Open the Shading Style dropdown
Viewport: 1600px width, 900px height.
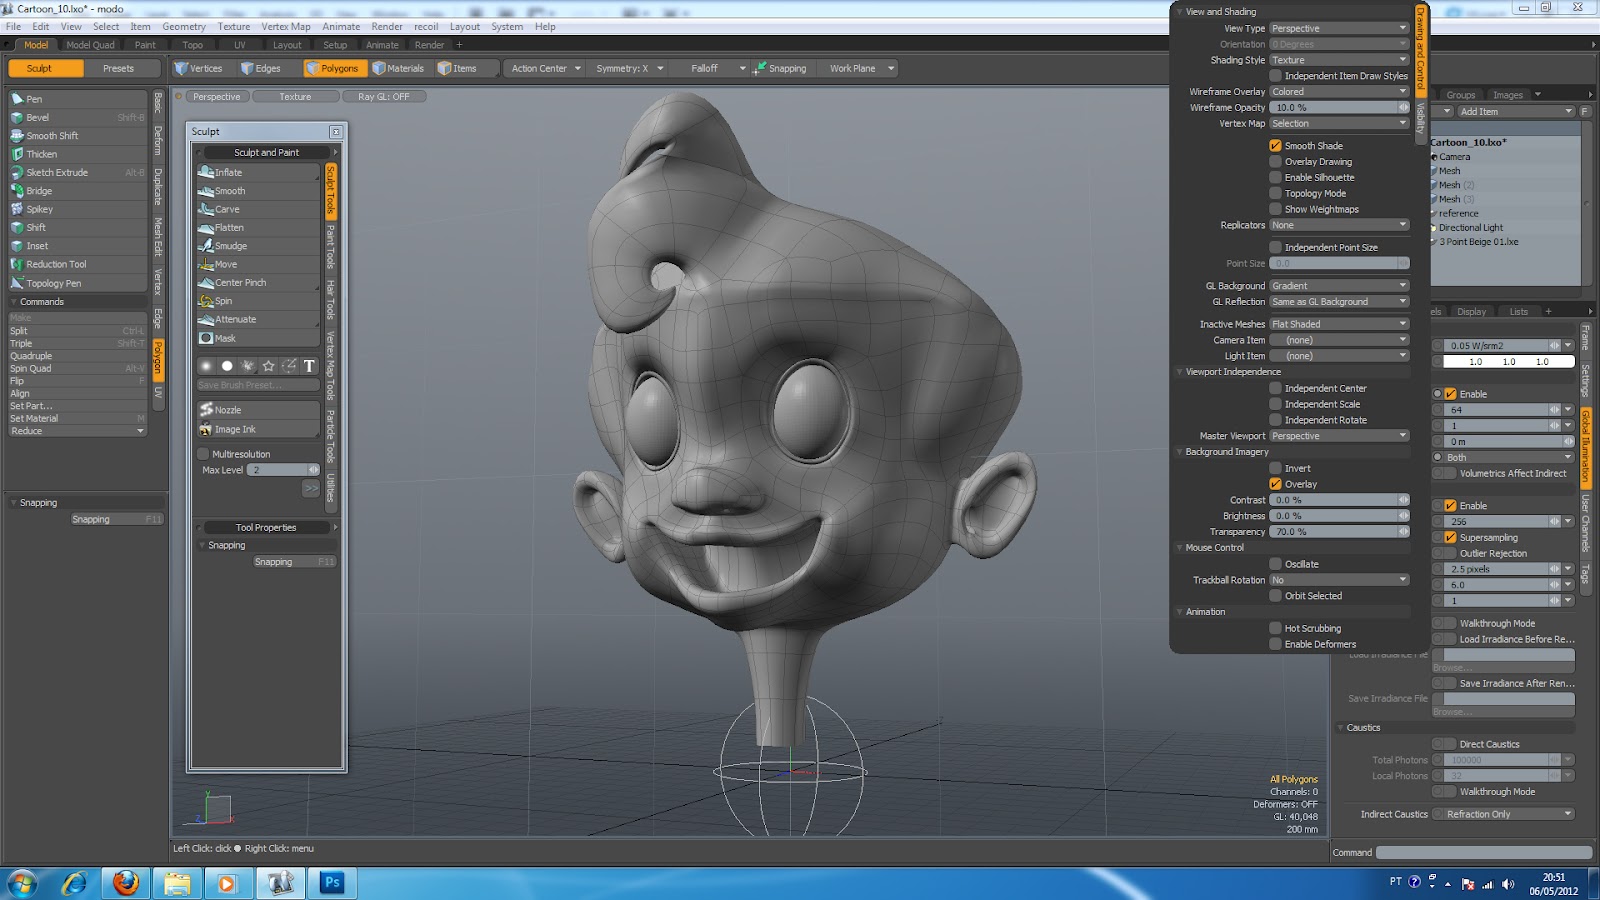1339,60
